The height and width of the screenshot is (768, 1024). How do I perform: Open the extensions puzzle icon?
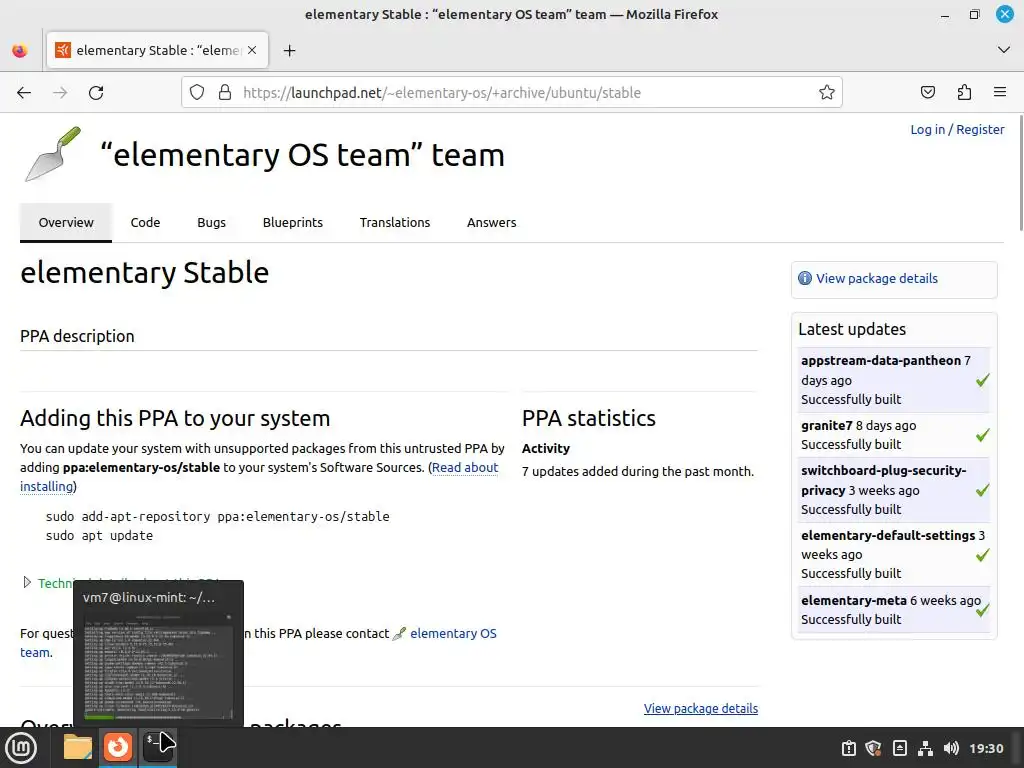(964, 93)
